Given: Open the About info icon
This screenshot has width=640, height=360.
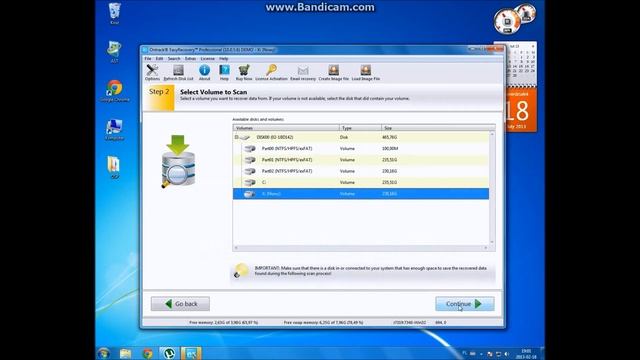Looking at the screenshot, I should coord(204,72).
